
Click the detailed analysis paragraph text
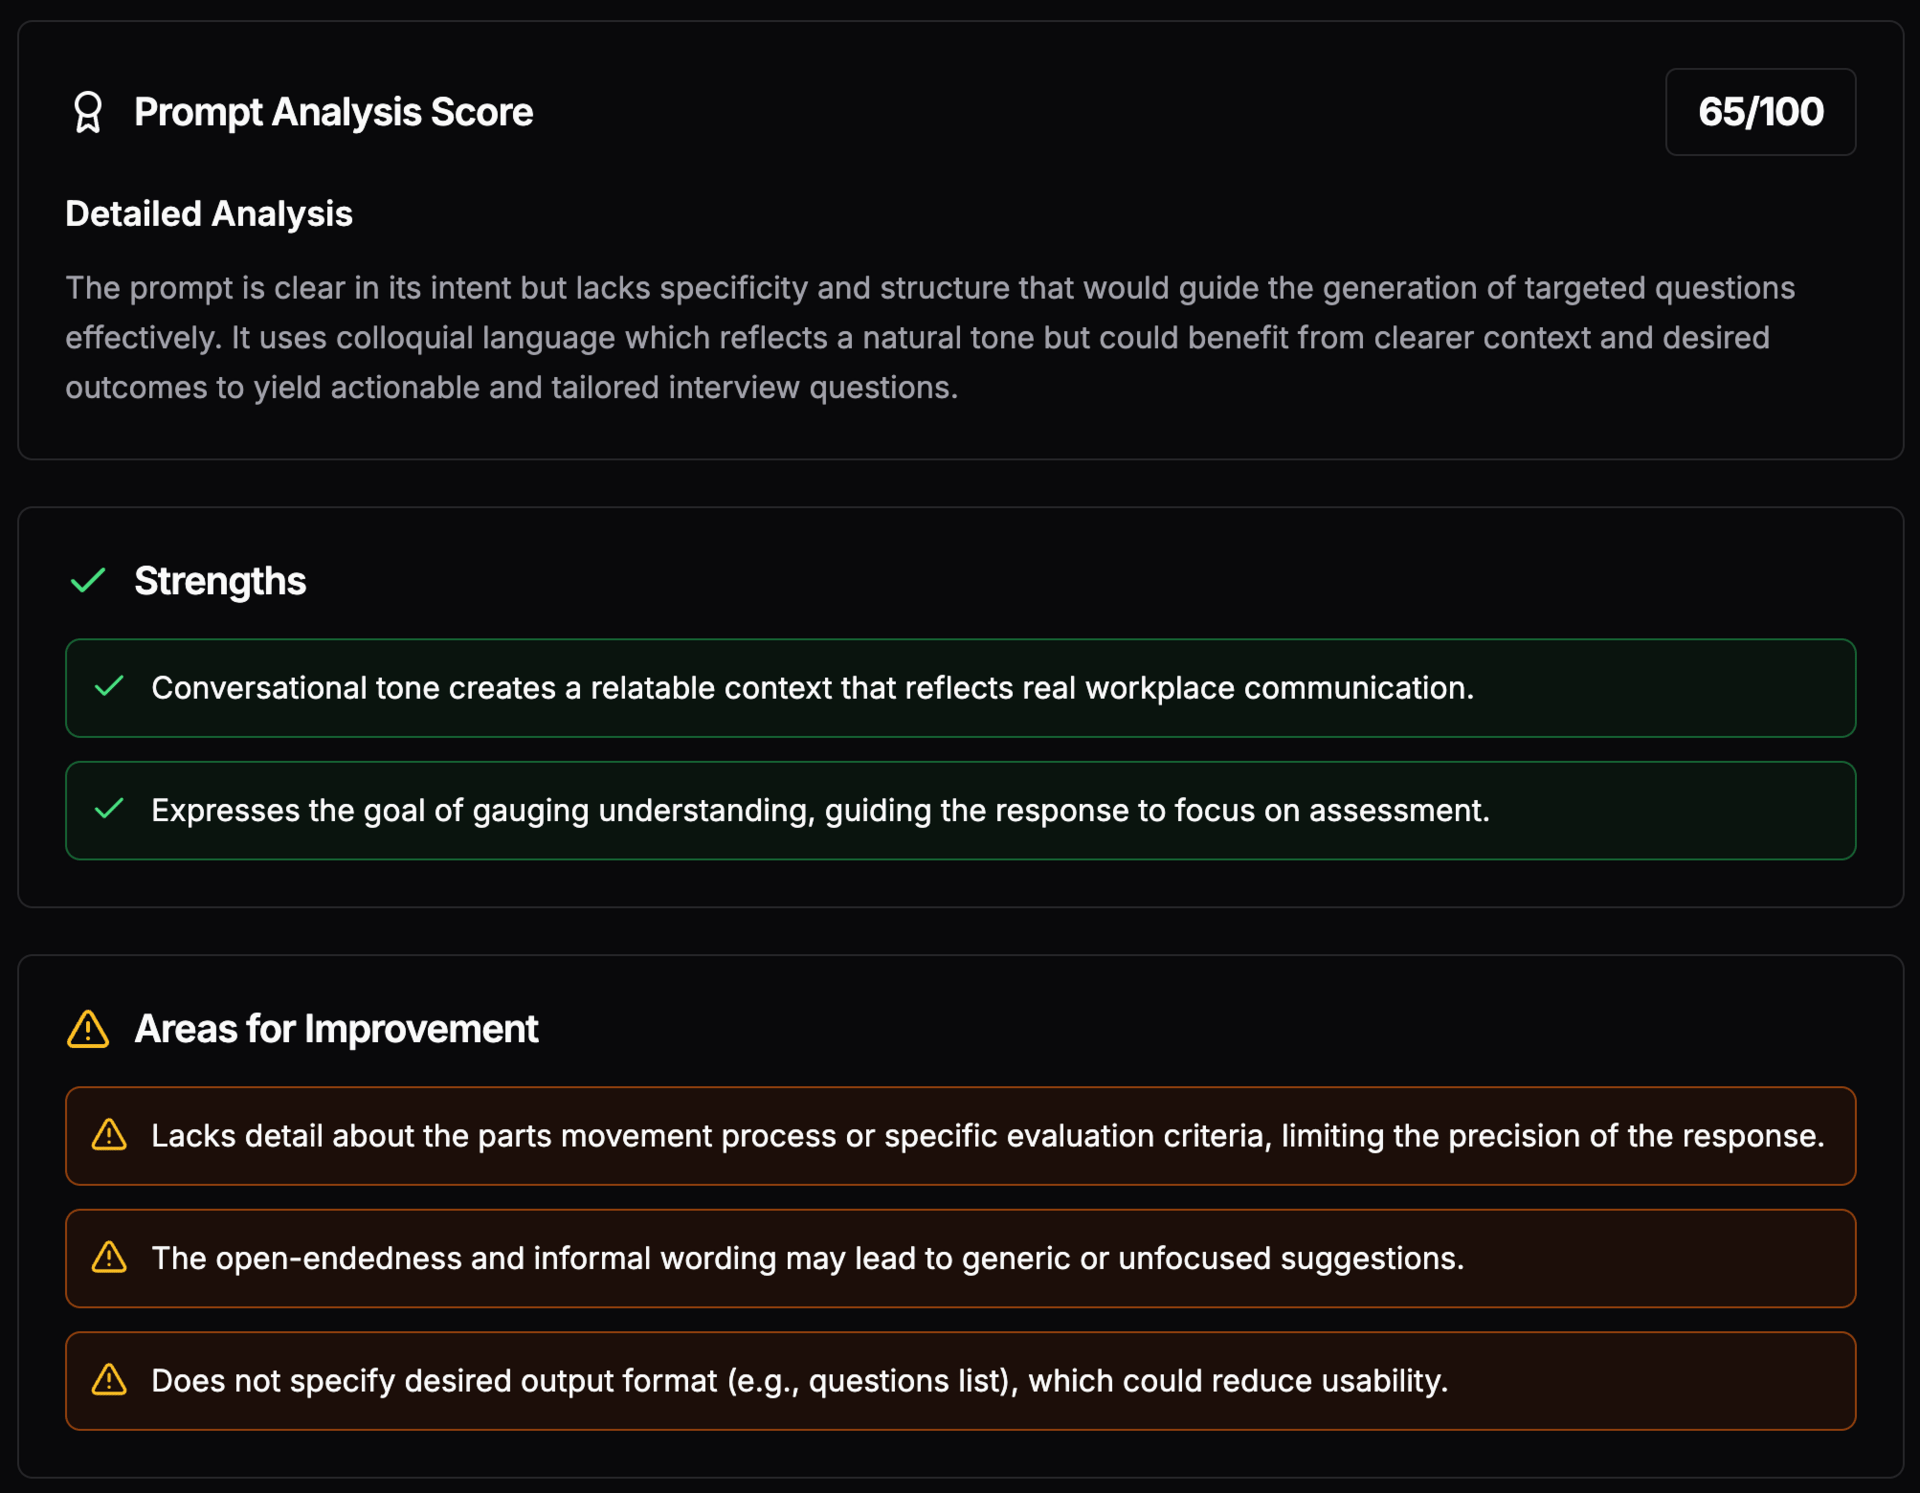coord(930,338)
